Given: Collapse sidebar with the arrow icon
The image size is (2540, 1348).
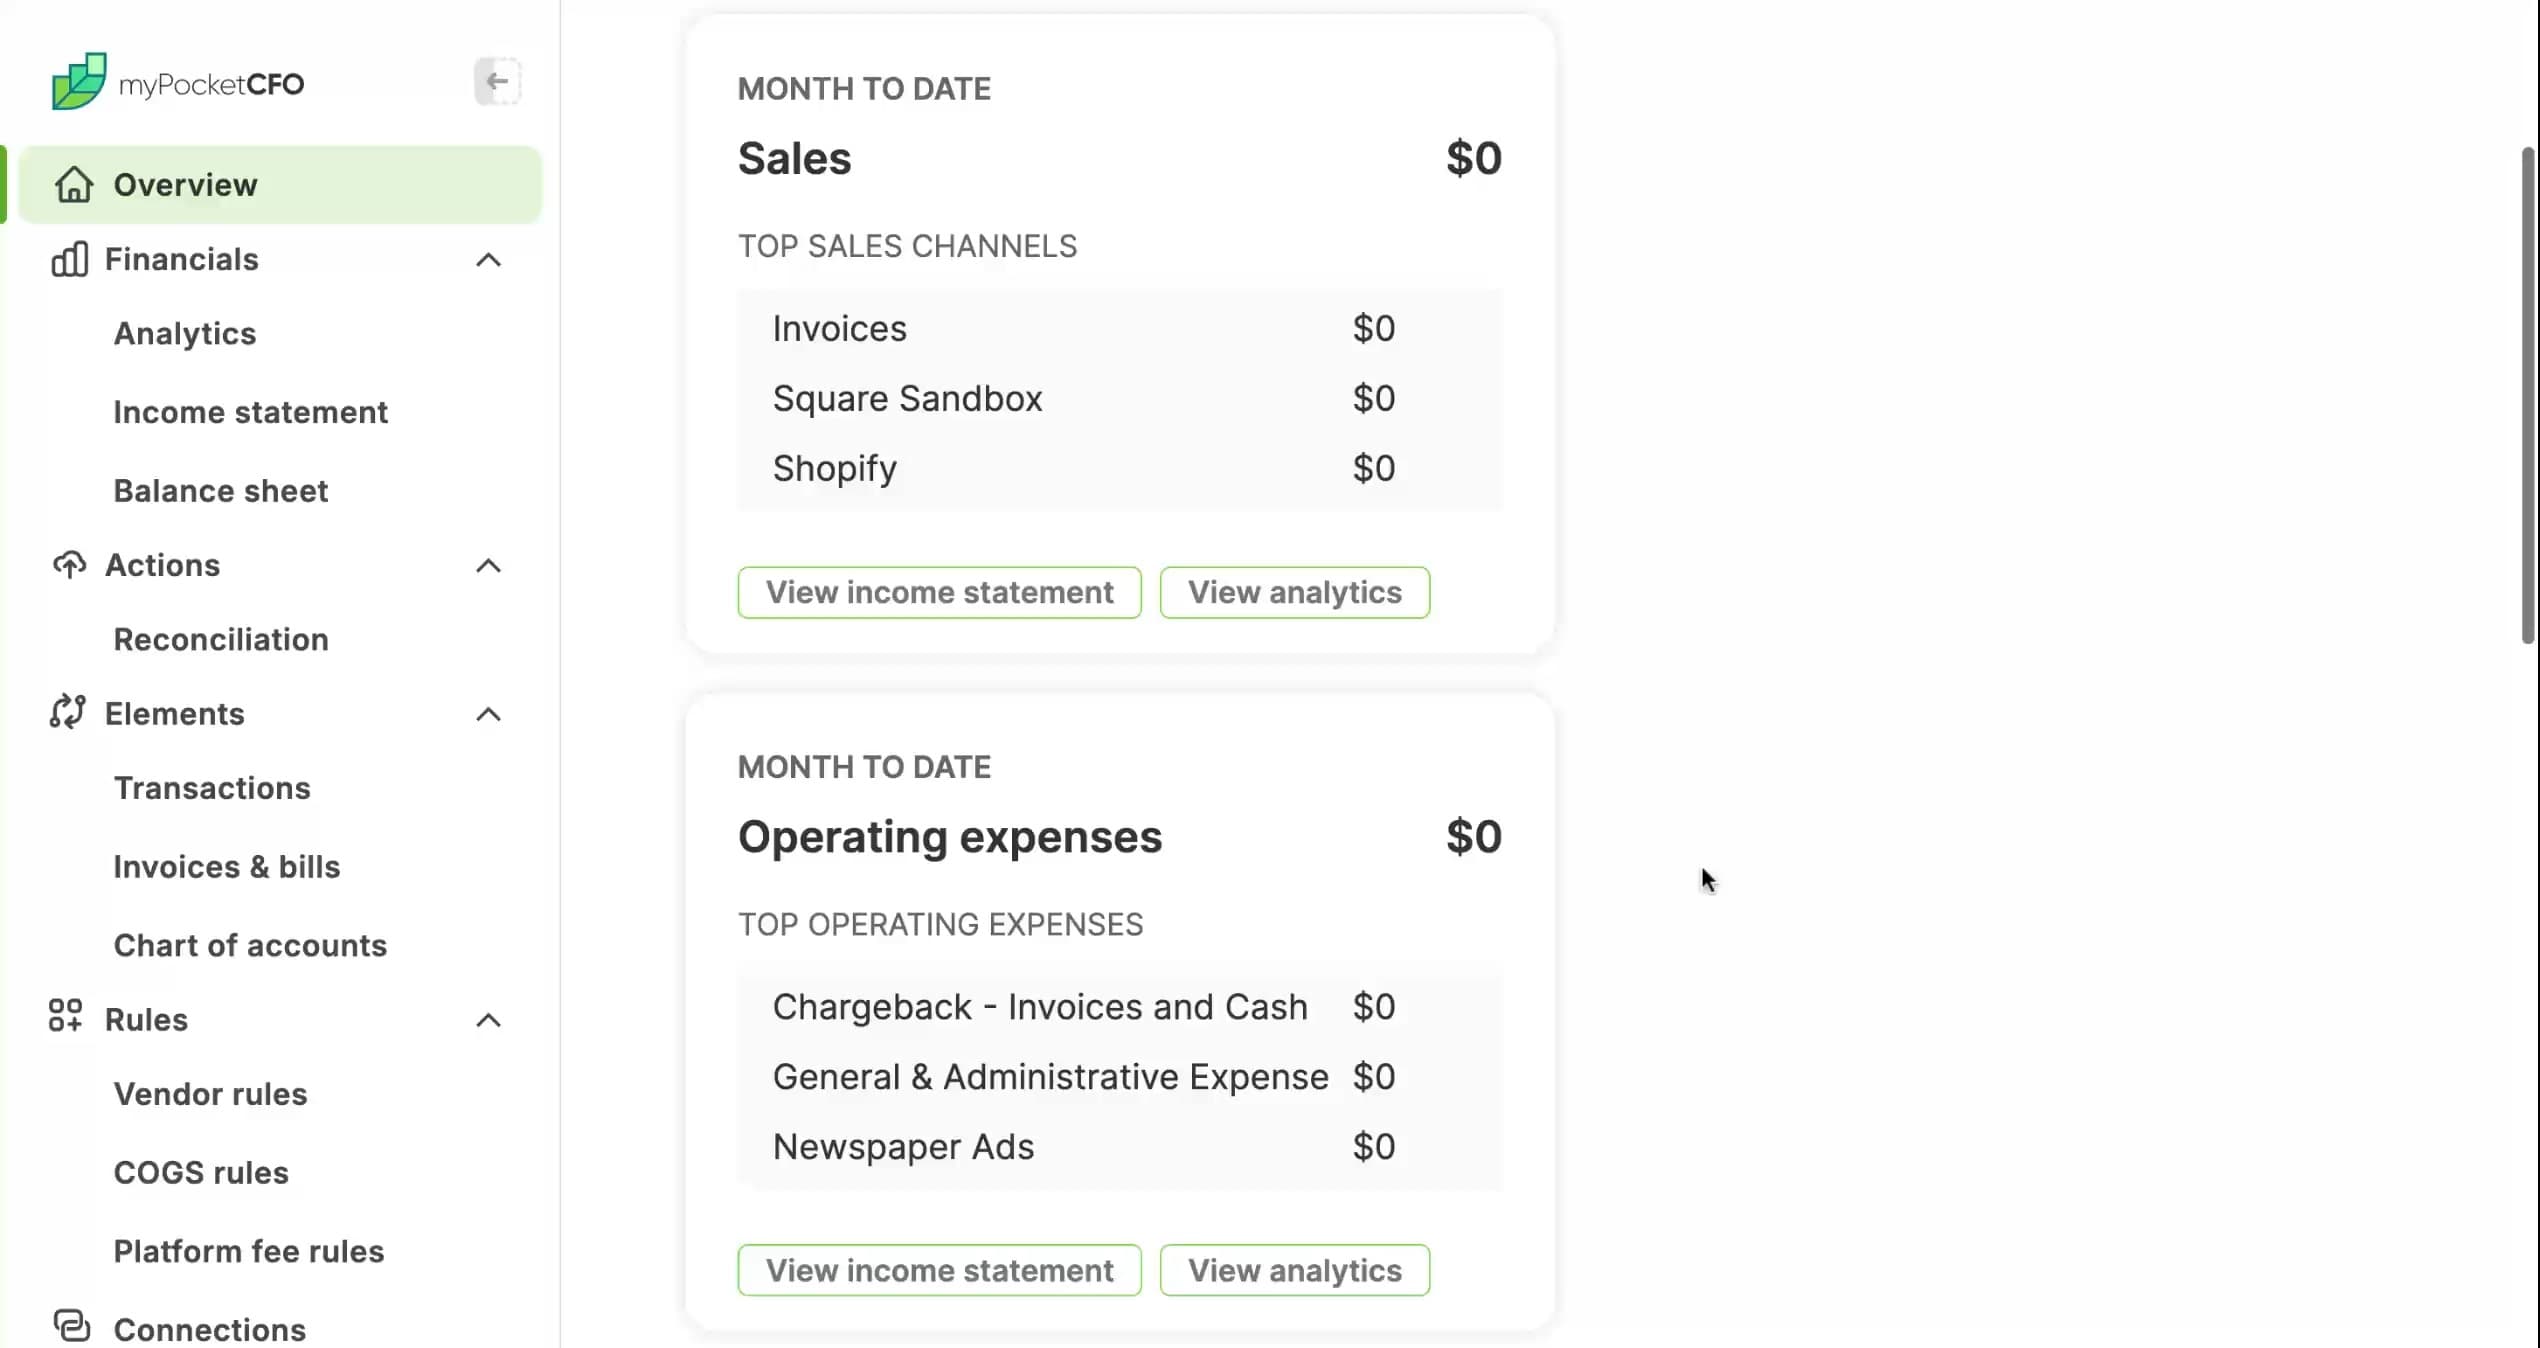Looking at the screenshot, I should click(x=497, y=82).
